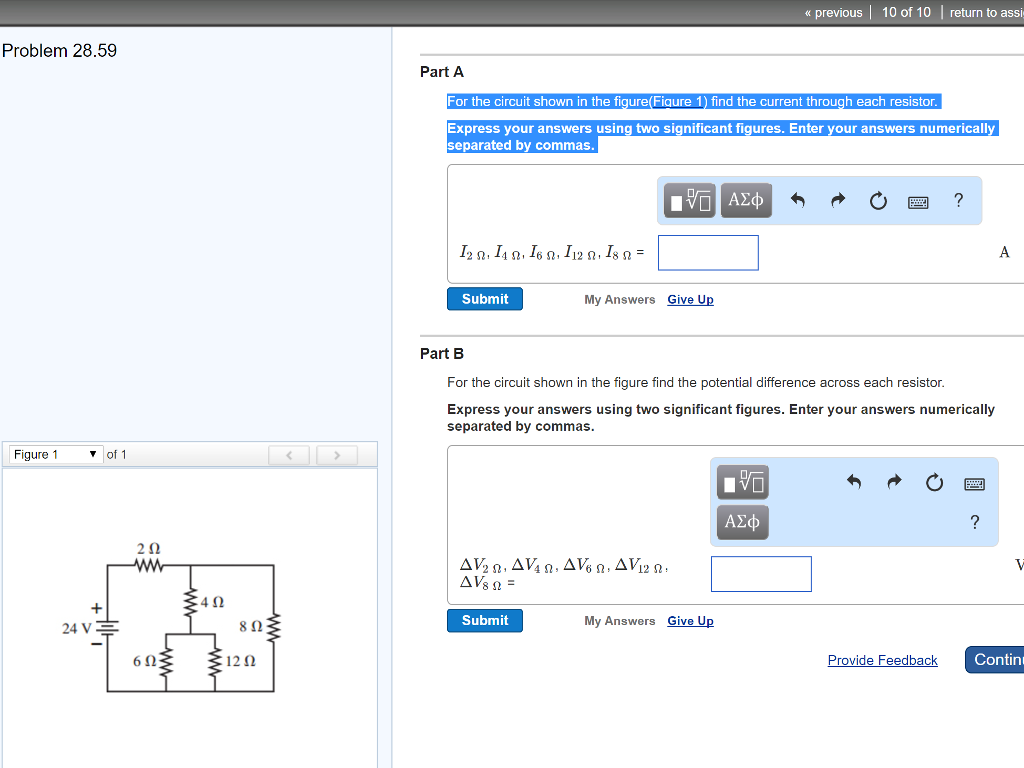Open the equation template palette in Part A
1024x768 pixels.
(689, 200)
